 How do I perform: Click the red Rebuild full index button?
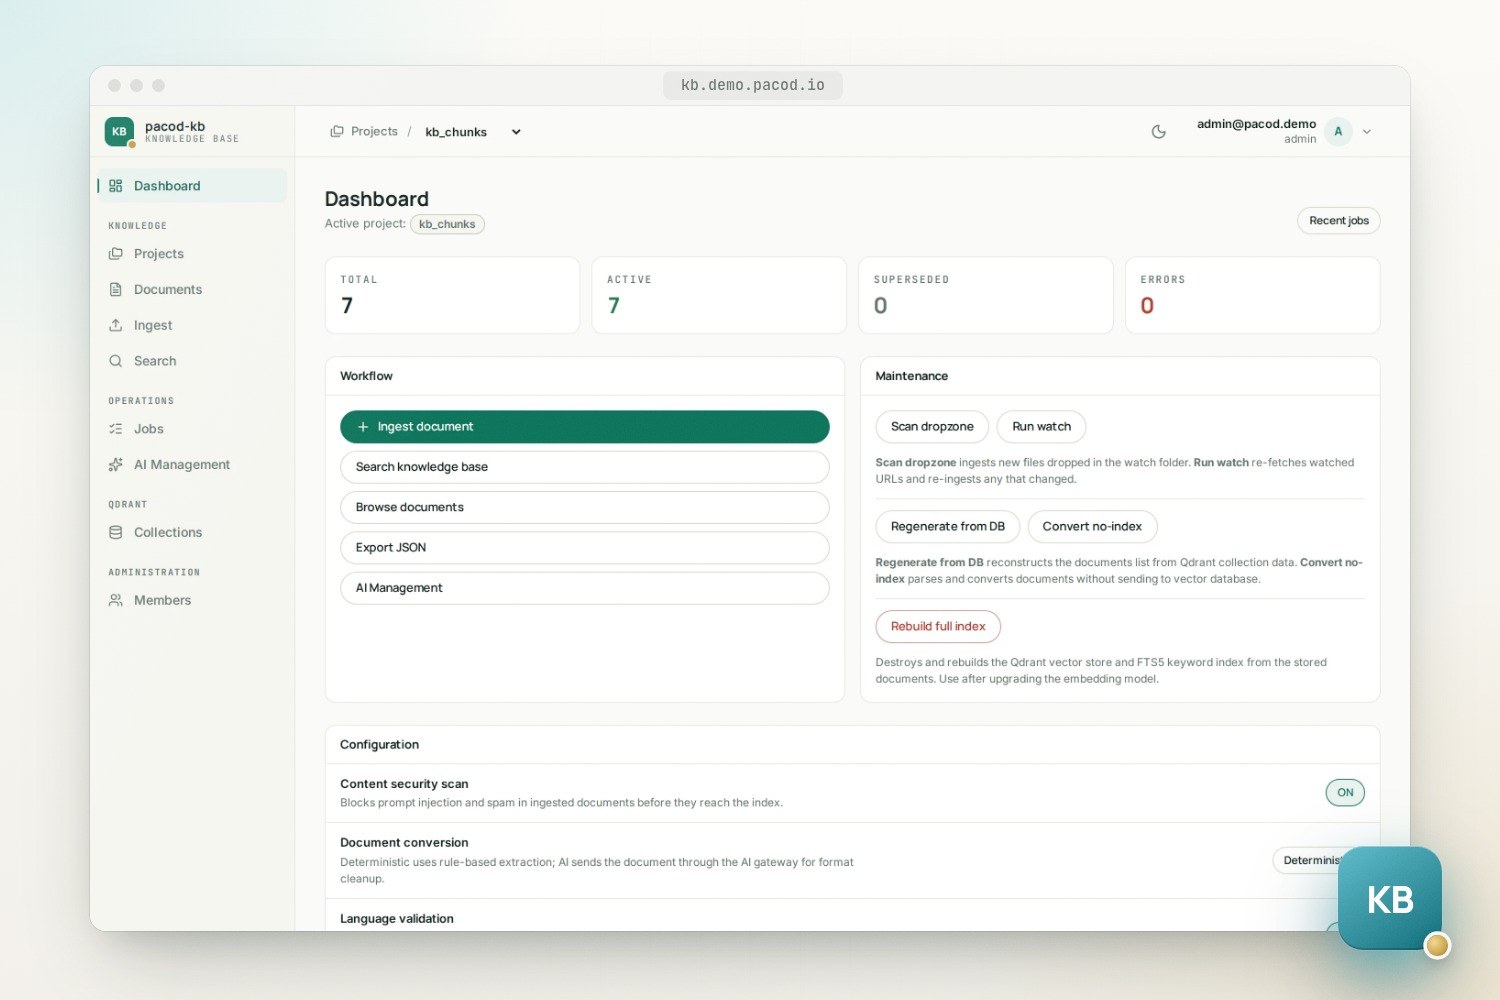click(938, 627)
